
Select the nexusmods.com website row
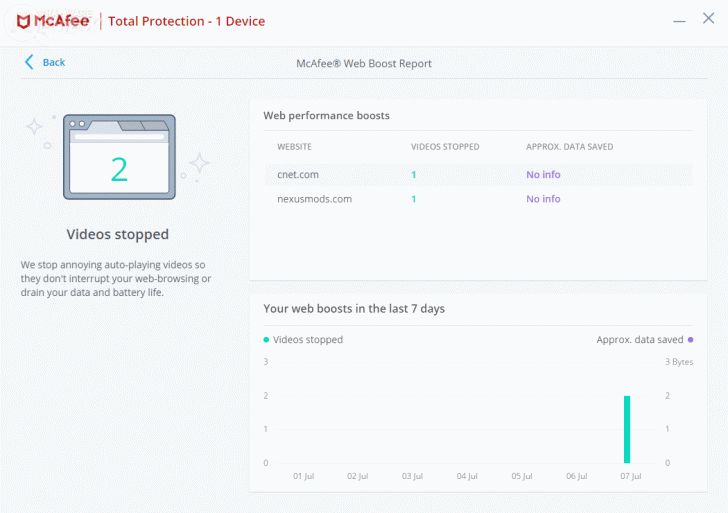pos(478,199)
